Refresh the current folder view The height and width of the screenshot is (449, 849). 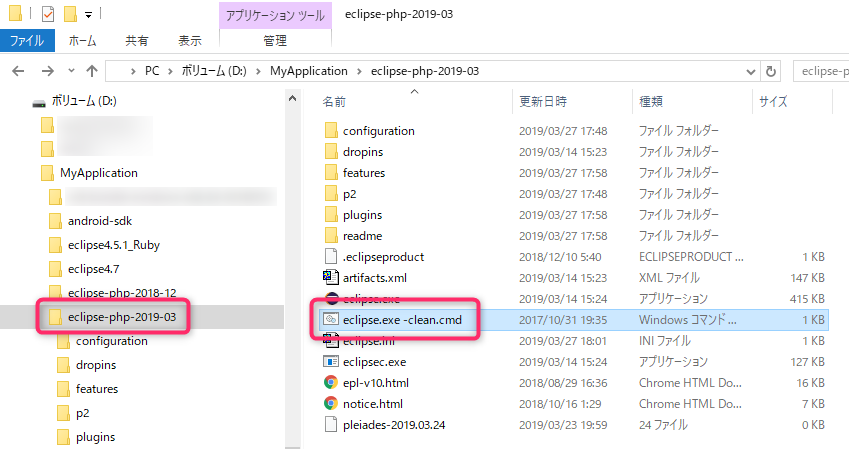tap(771, 71)
